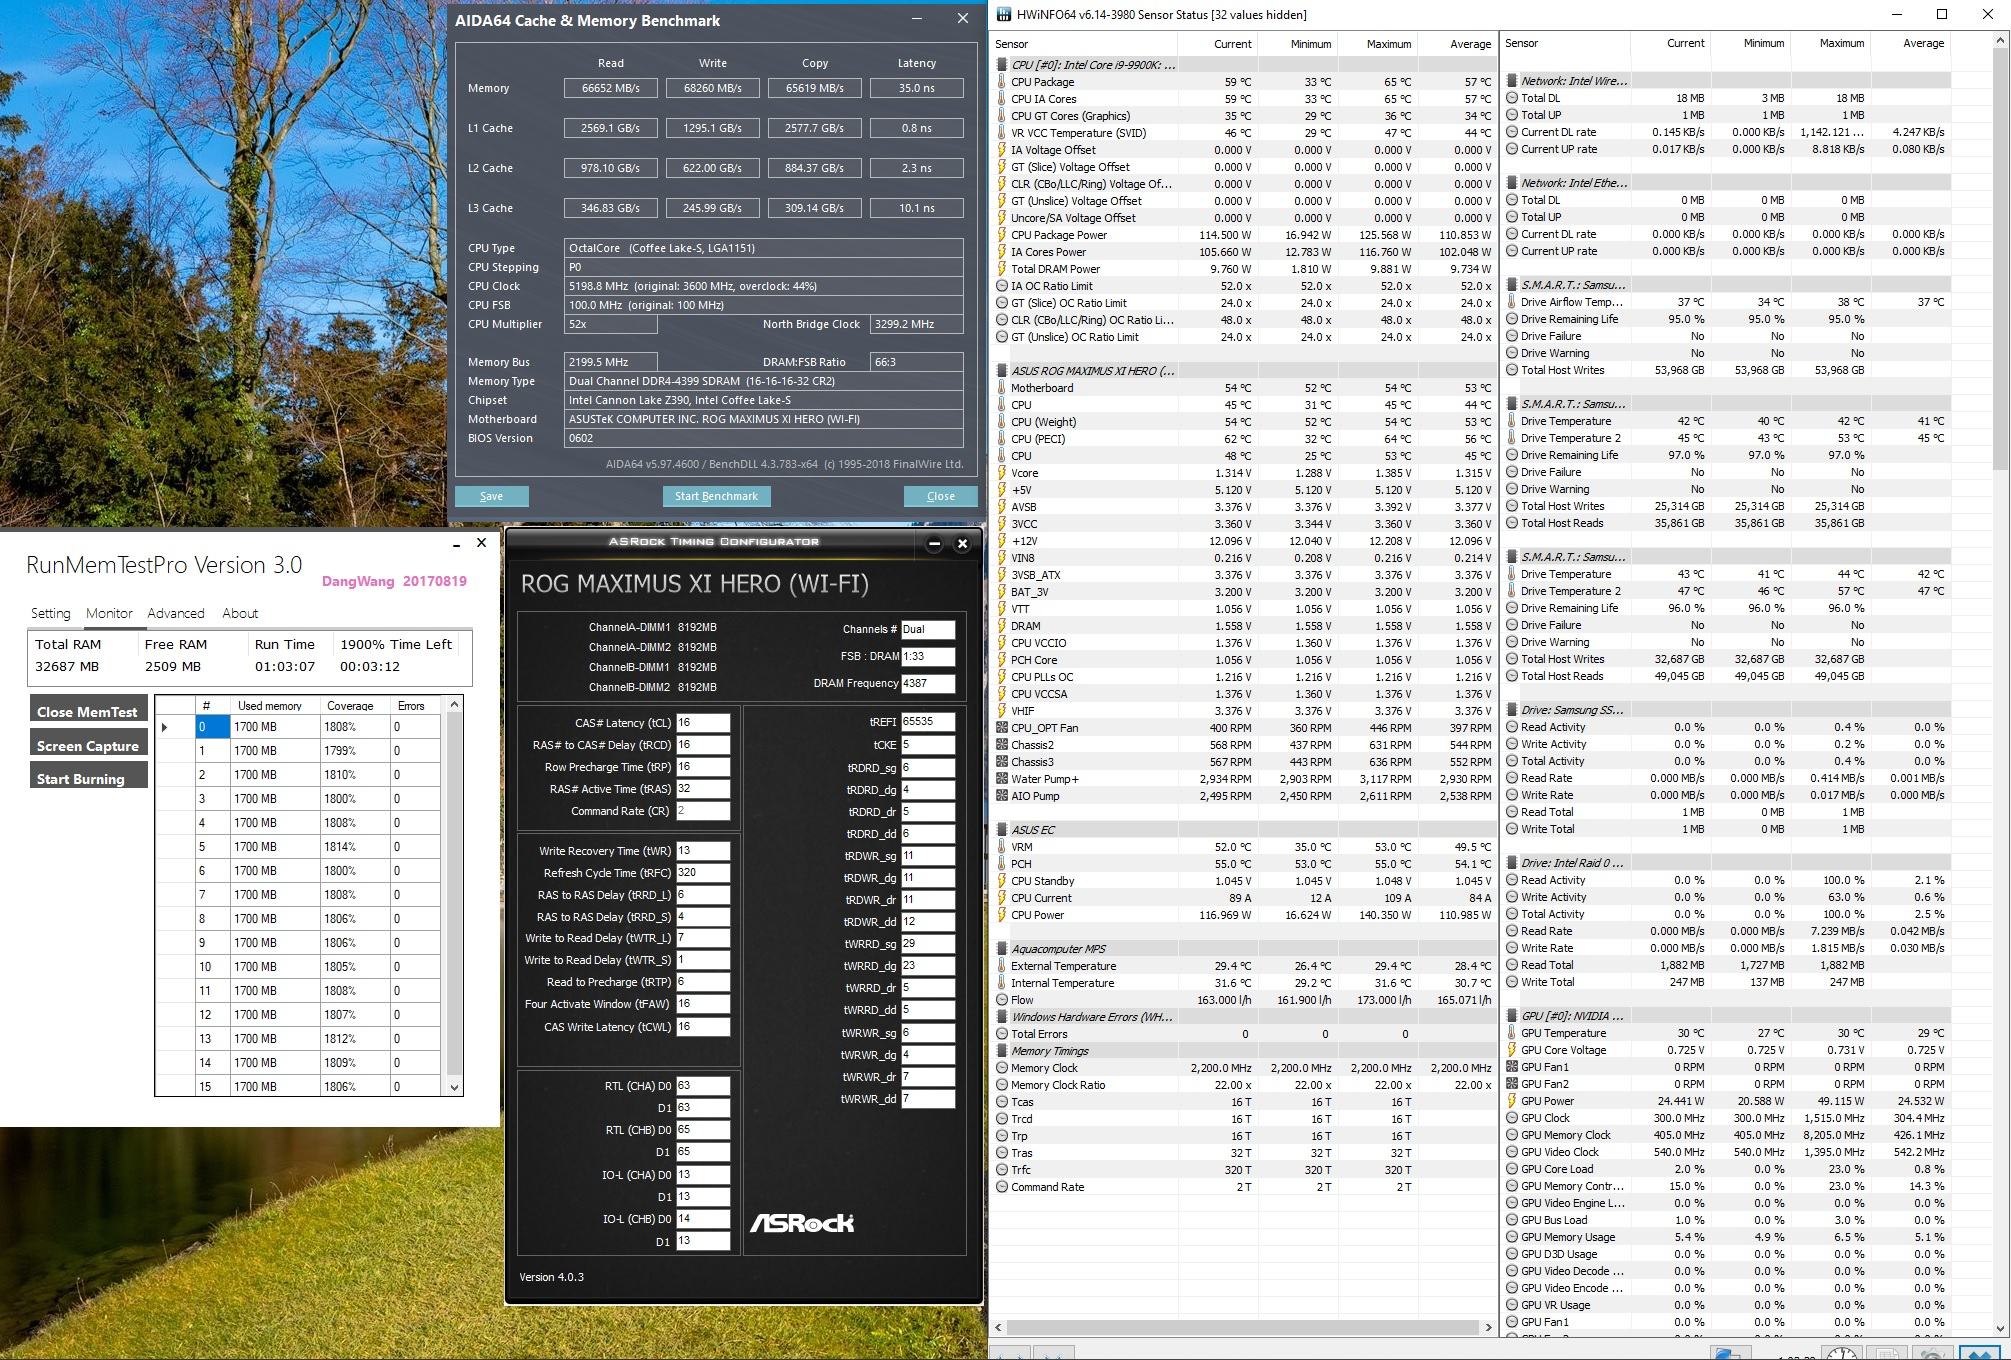This screenshot has width=2011, height=1360.
Task: Click the tREFI value field
Action: point(928,721)
